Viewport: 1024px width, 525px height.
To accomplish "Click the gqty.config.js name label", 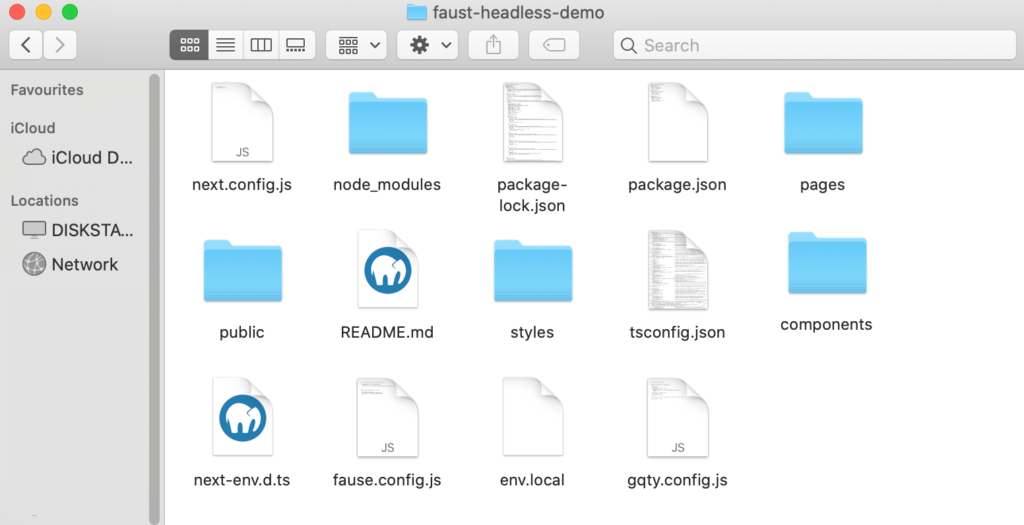I will click(677, 480).
